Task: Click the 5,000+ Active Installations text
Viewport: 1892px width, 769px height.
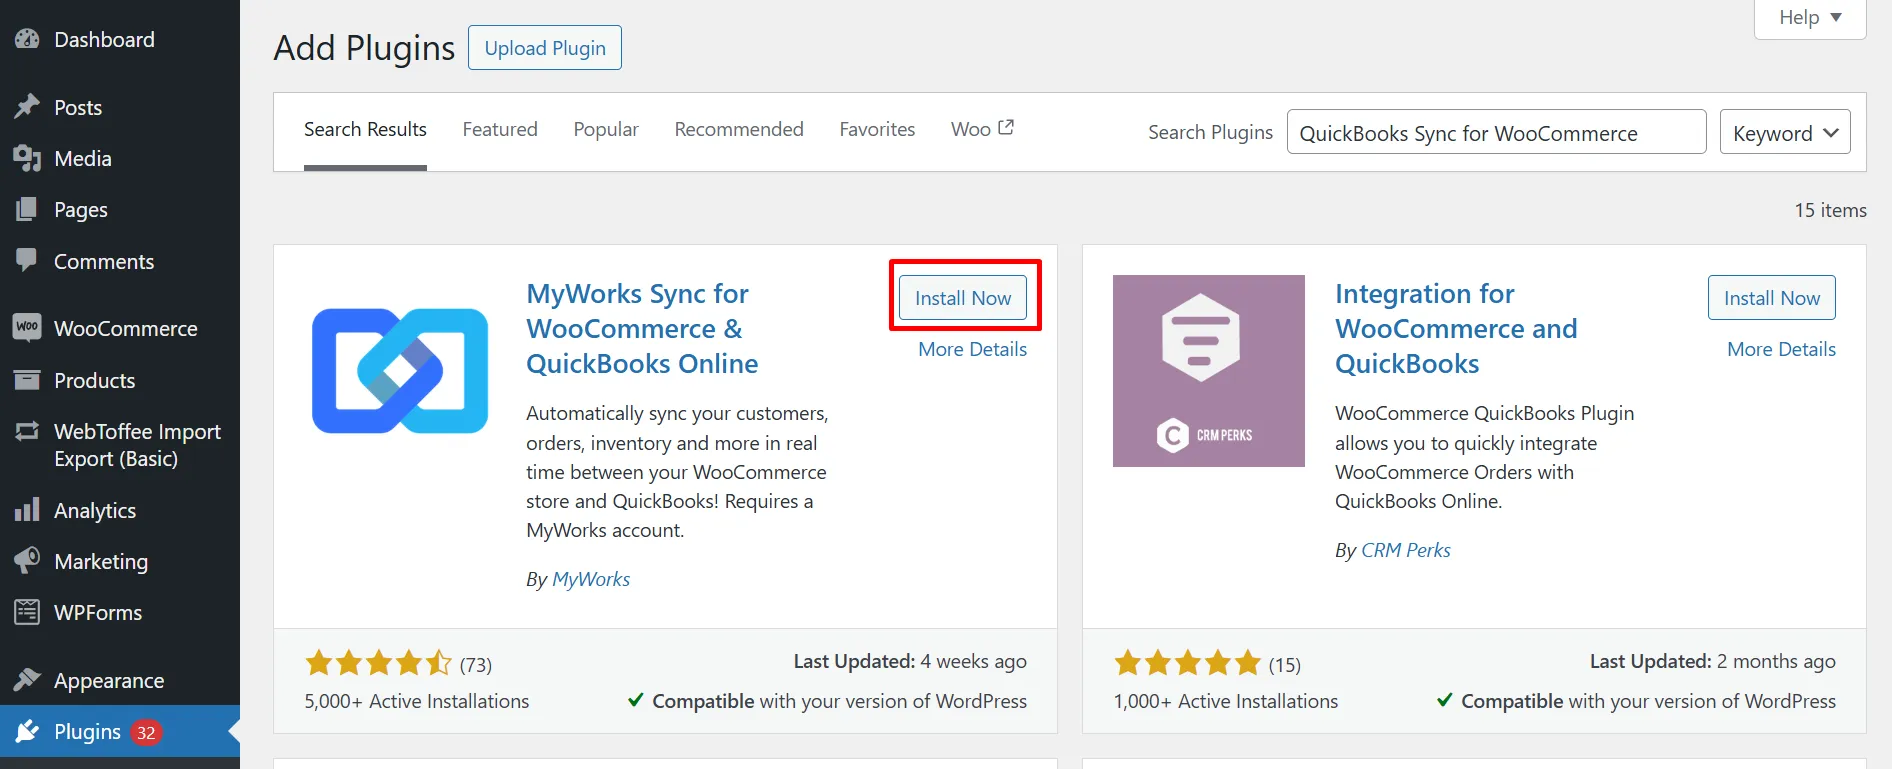Action: tap(417, 701)
